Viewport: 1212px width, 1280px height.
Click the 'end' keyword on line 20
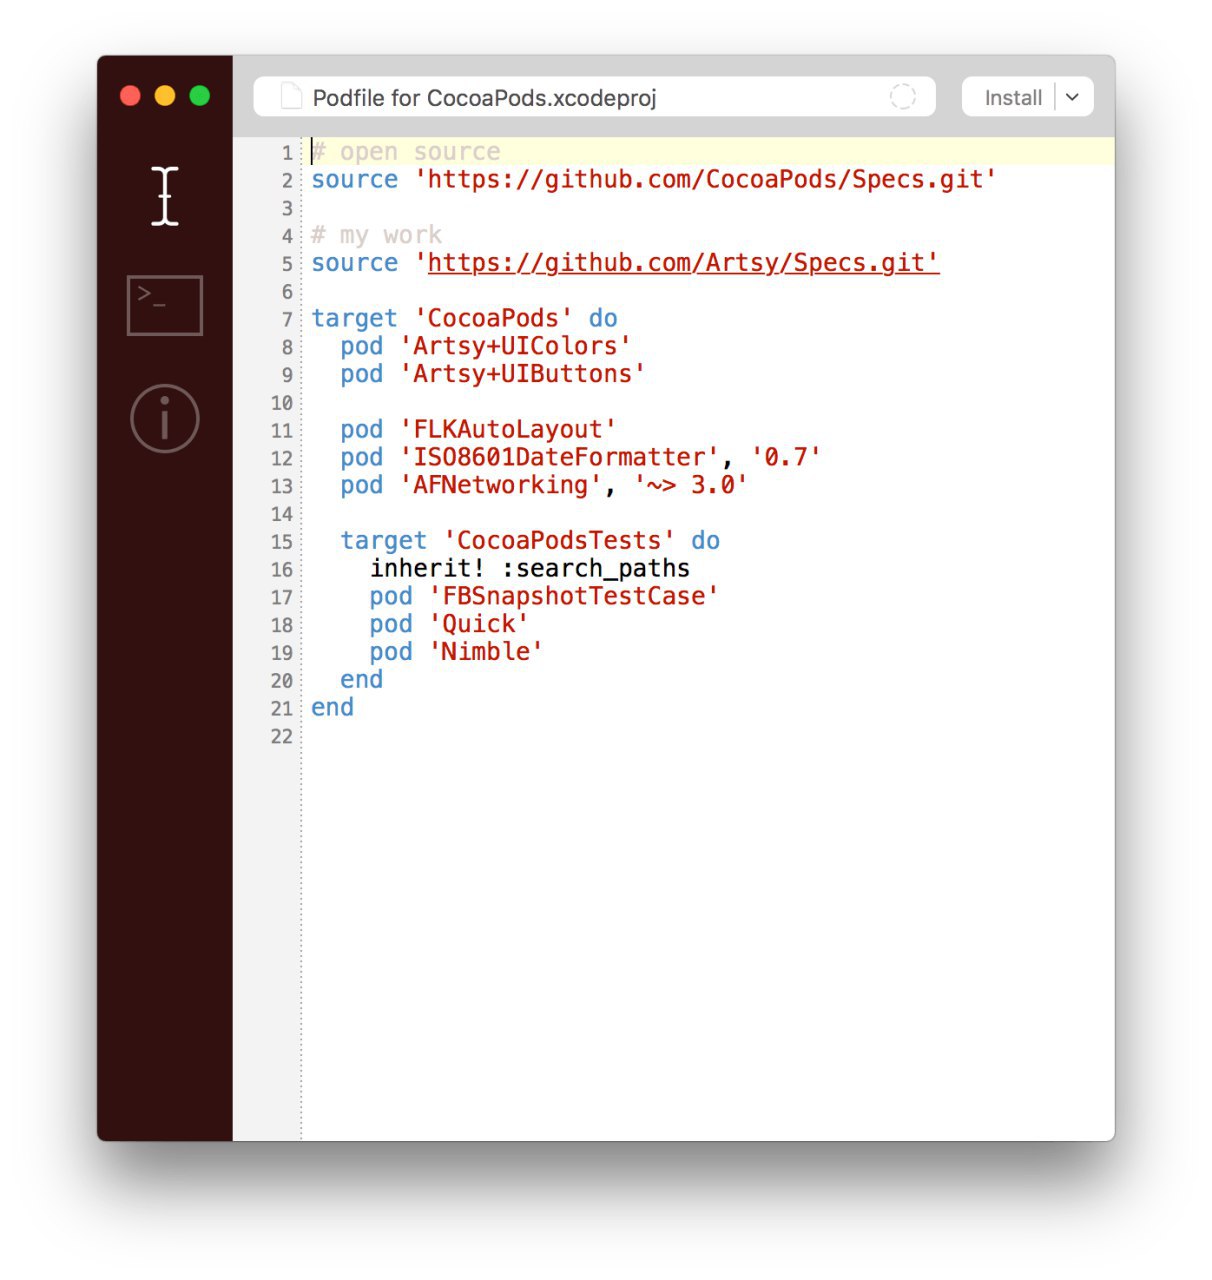(x=361, y=680)
